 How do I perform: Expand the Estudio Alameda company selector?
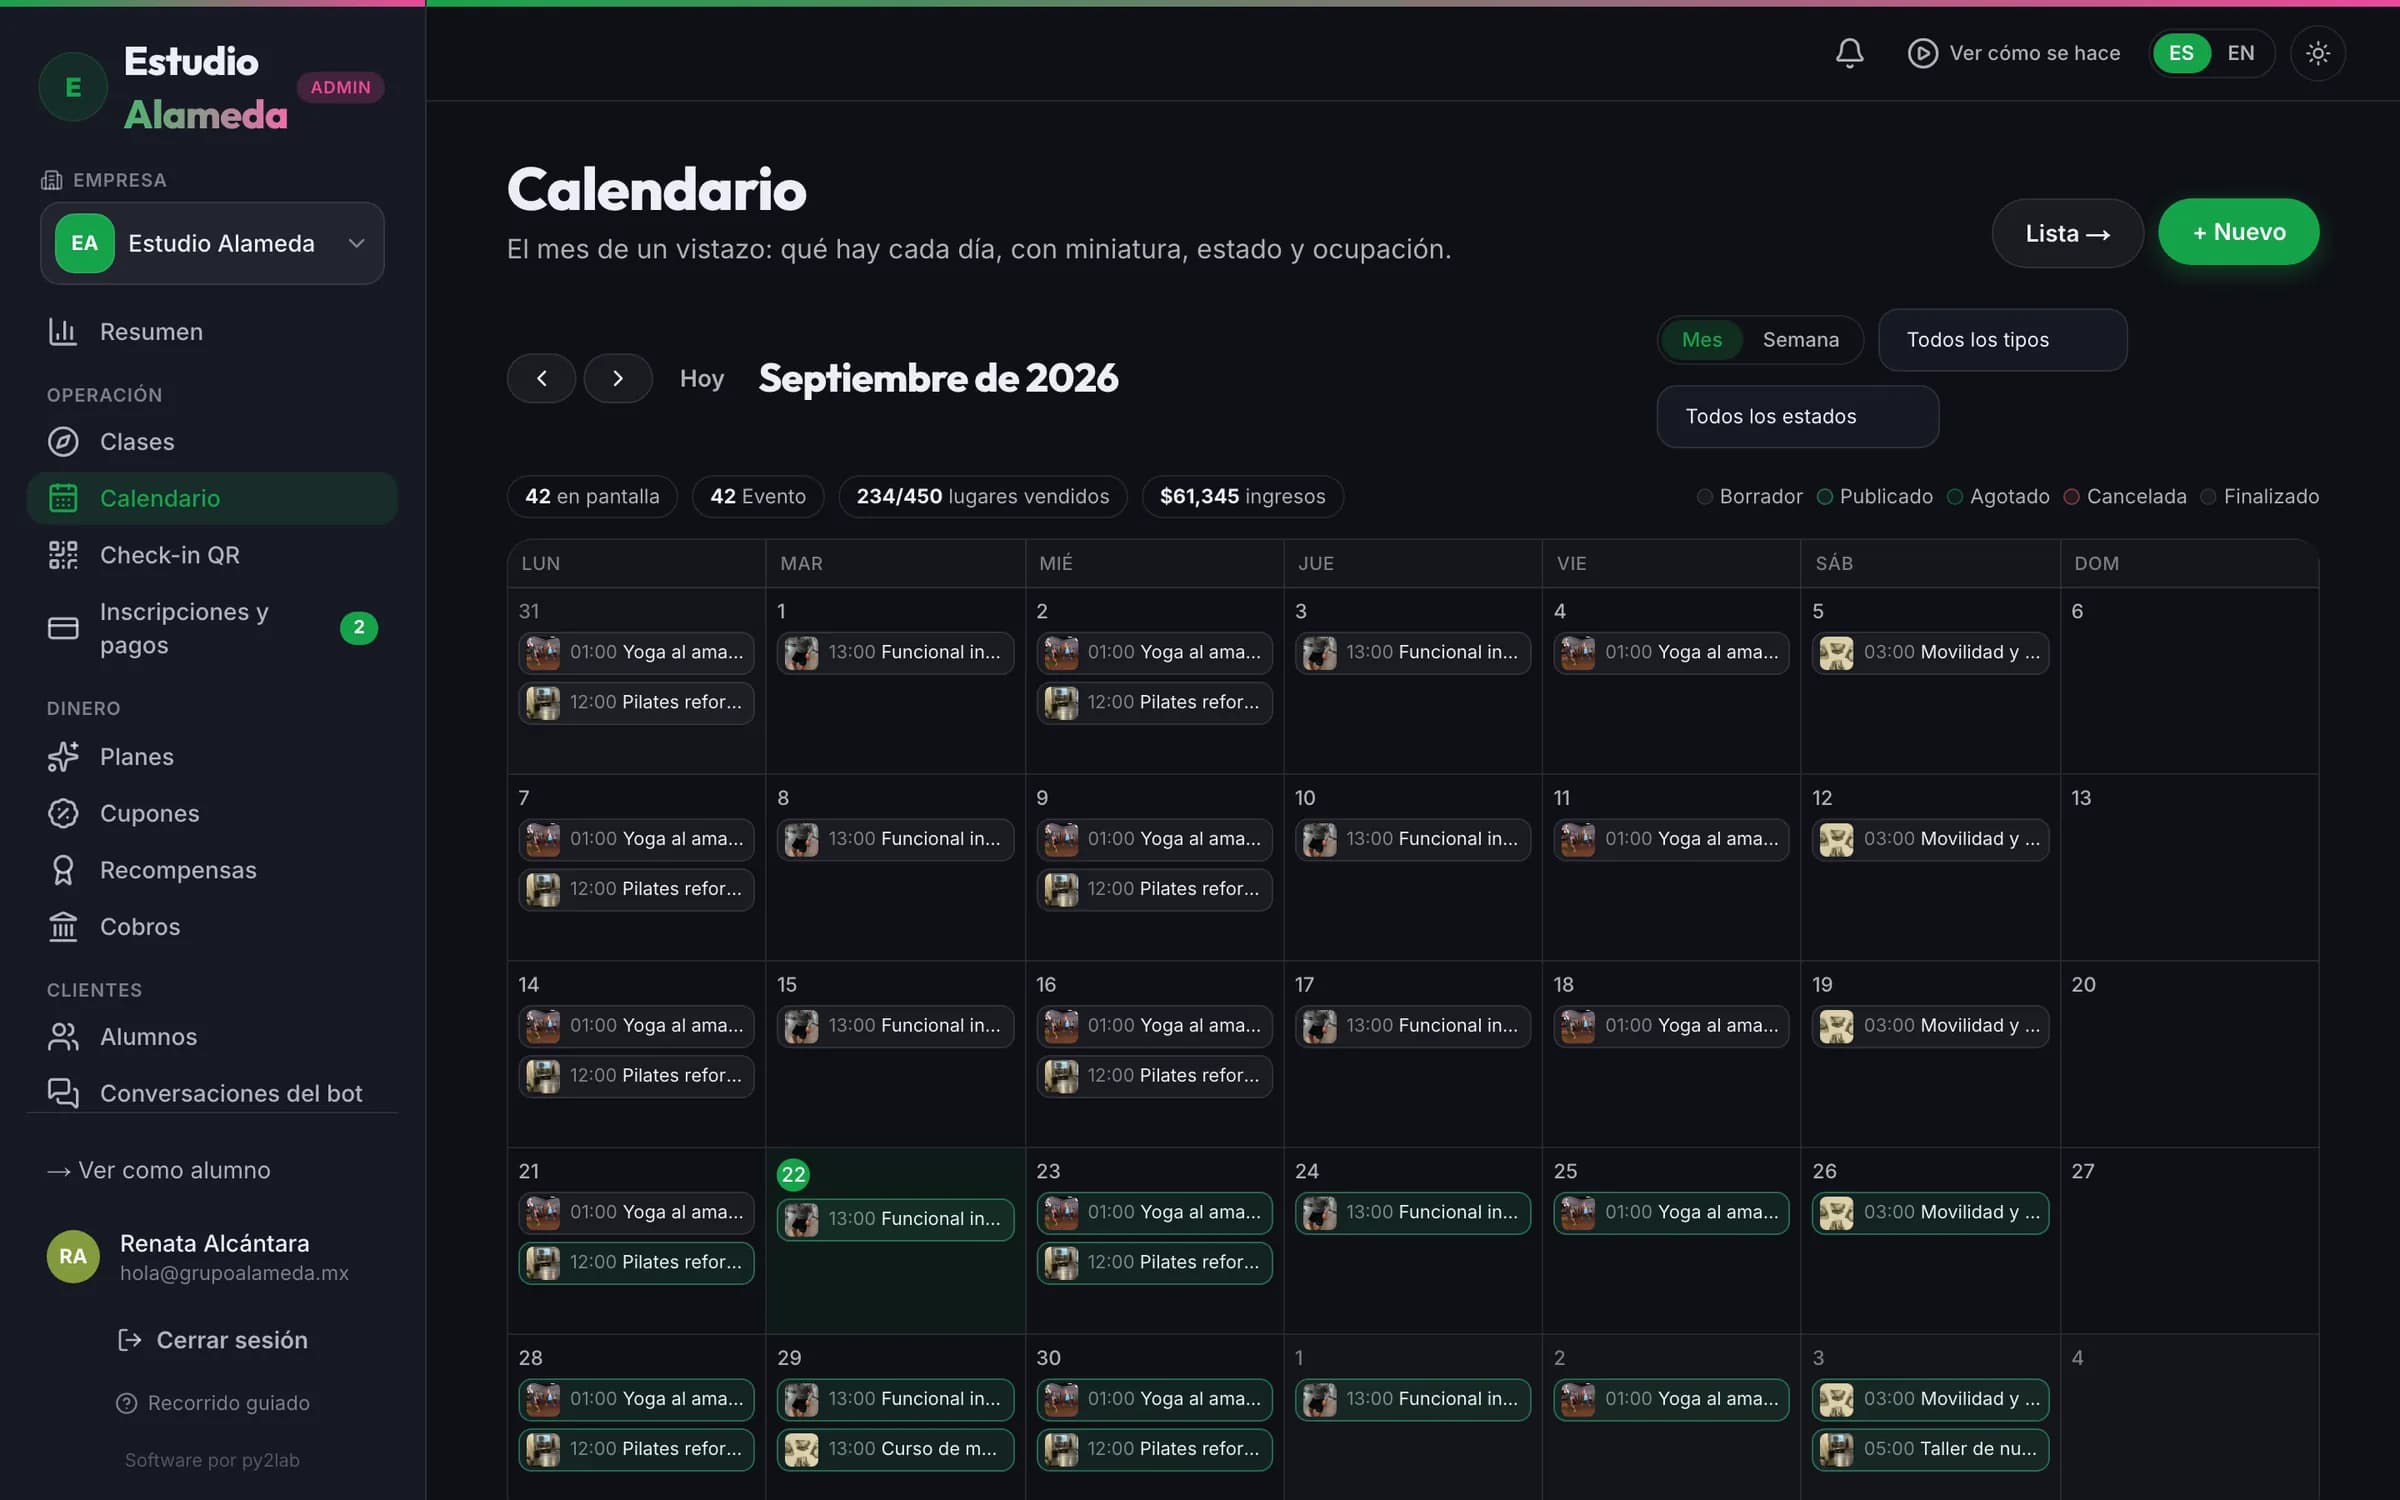click(212, 243)
